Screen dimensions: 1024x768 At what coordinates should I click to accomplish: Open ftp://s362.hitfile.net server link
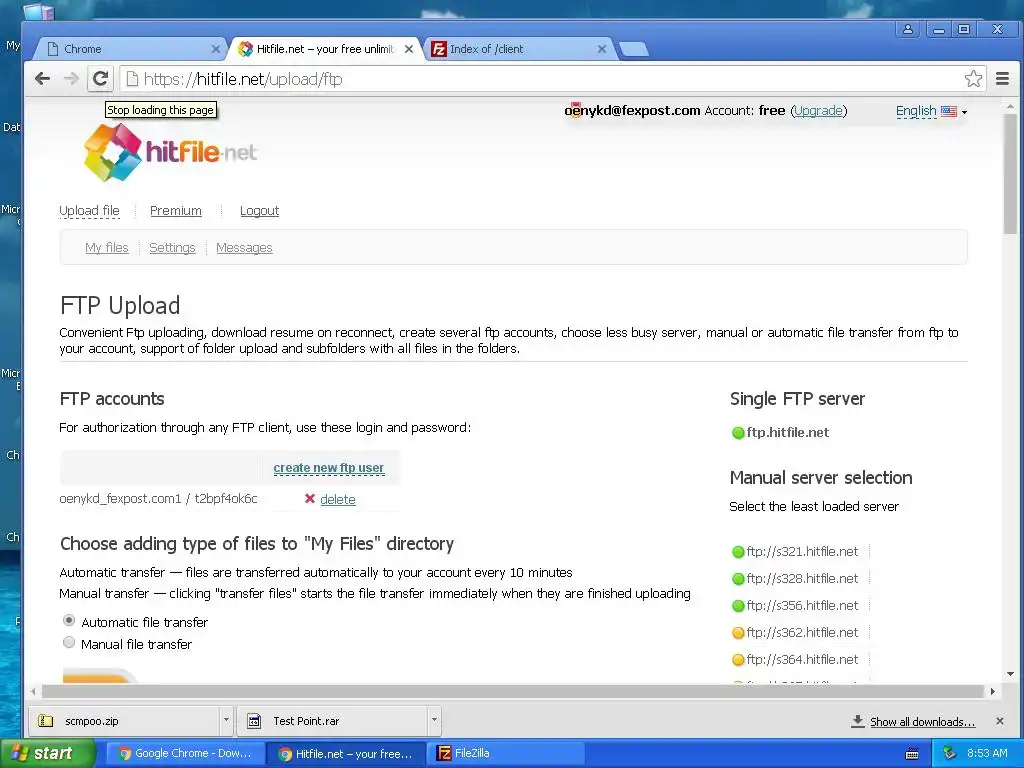pos(802,632)
